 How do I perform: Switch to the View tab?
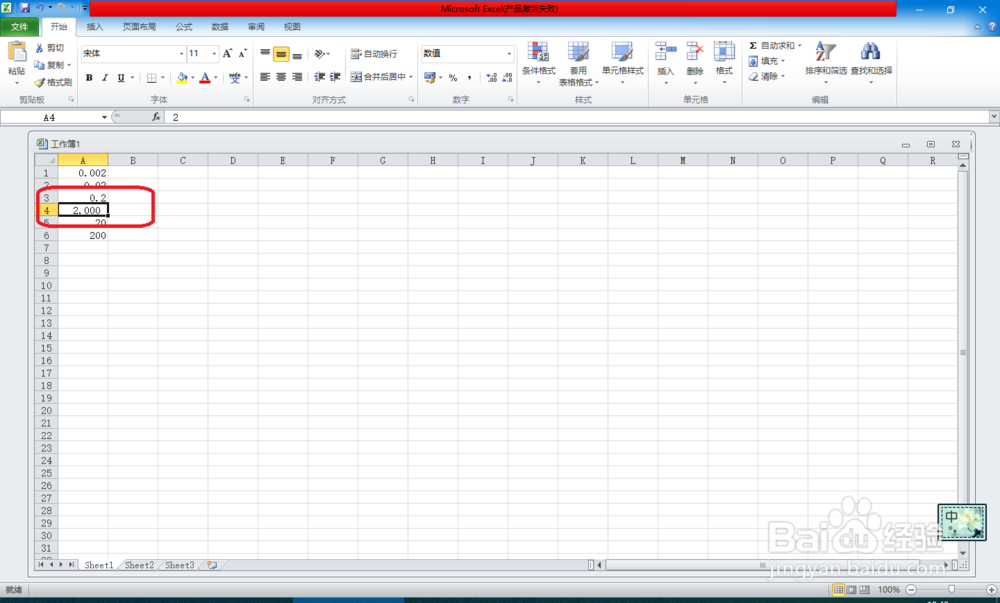click(x=292, y=27)
